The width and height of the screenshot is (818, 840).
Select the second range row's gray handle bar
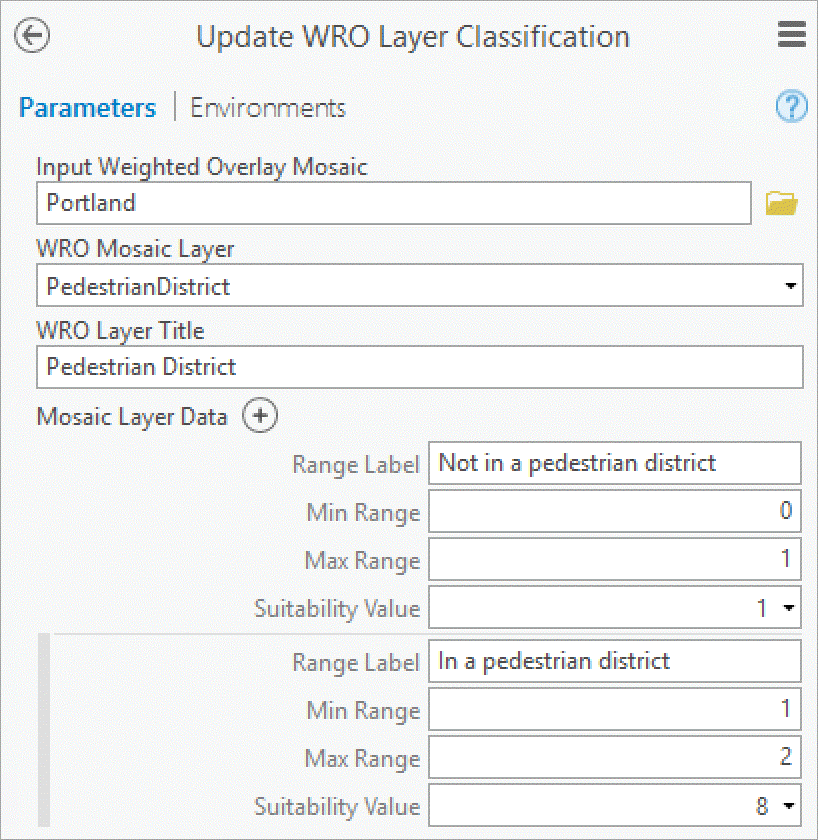44,731
